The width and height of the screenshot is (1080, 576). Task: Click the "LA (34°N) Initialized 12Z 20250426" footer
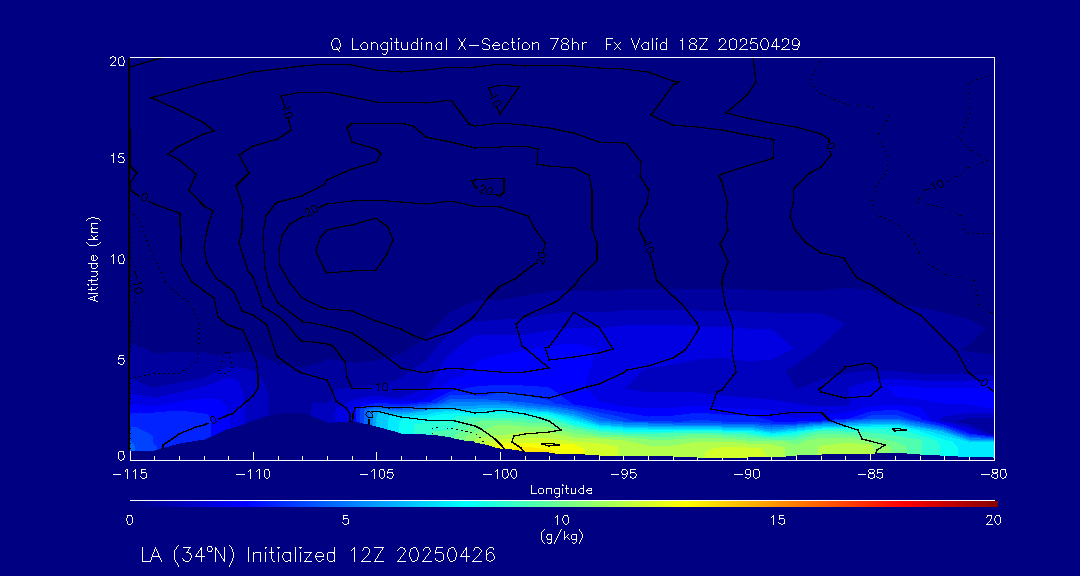coord(318,555)
